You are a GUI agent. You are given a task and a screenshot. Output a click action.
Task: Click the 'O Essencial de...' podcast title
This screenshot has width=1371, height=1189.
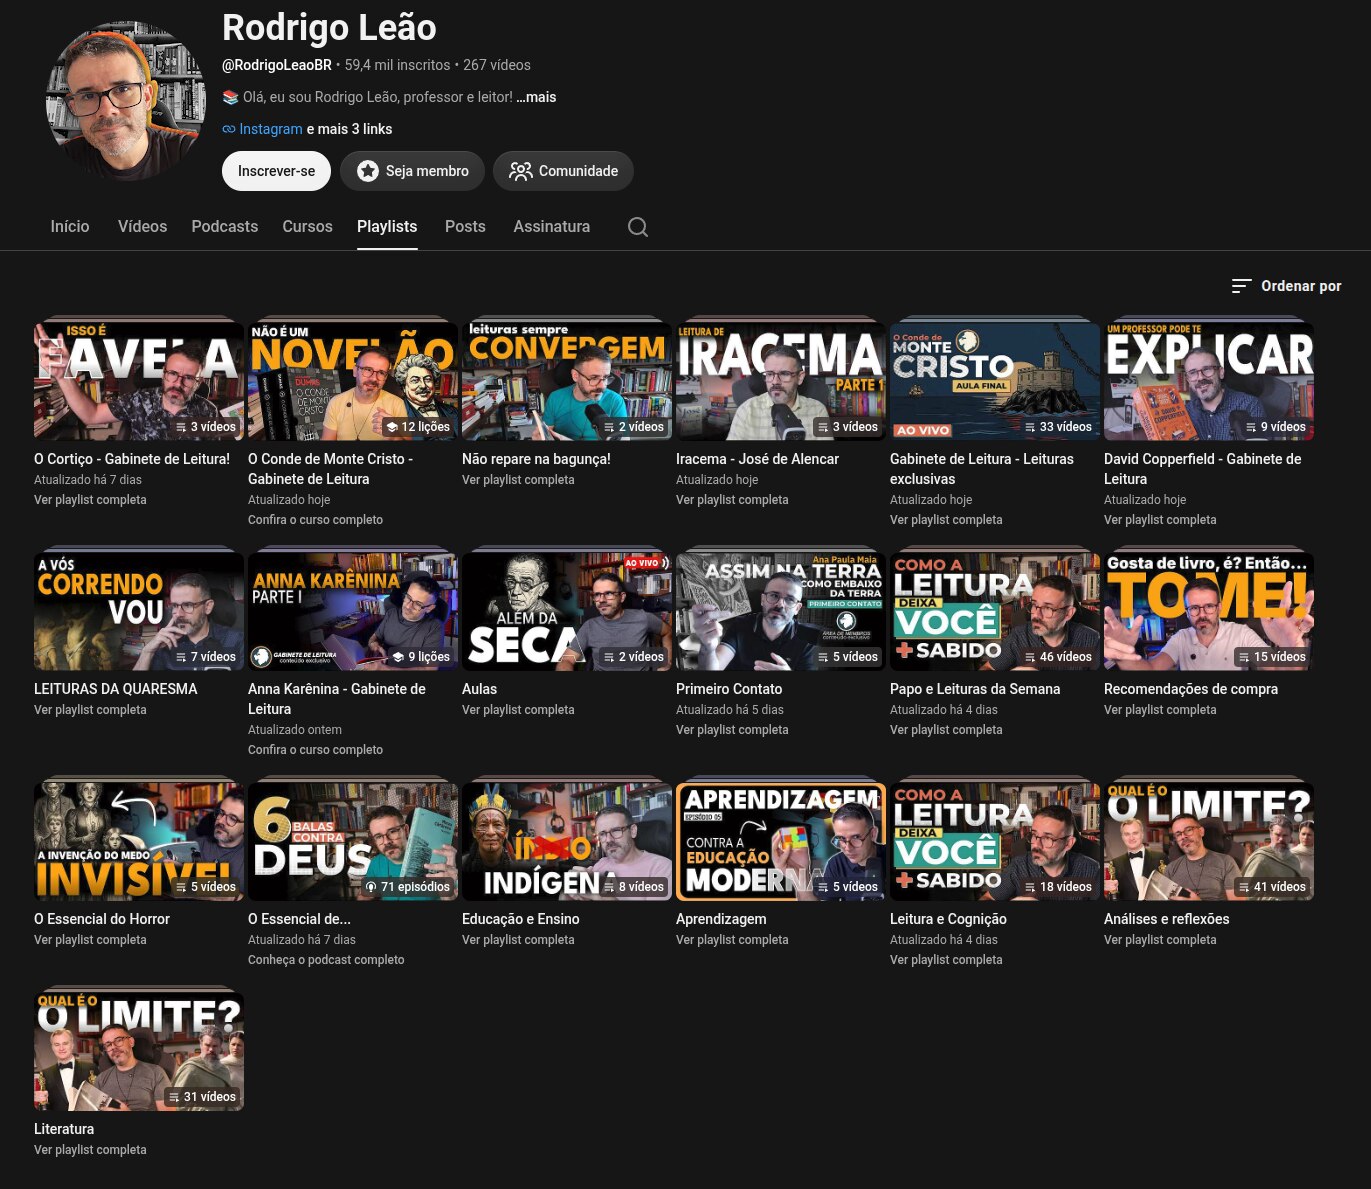[x=299, y=919]
